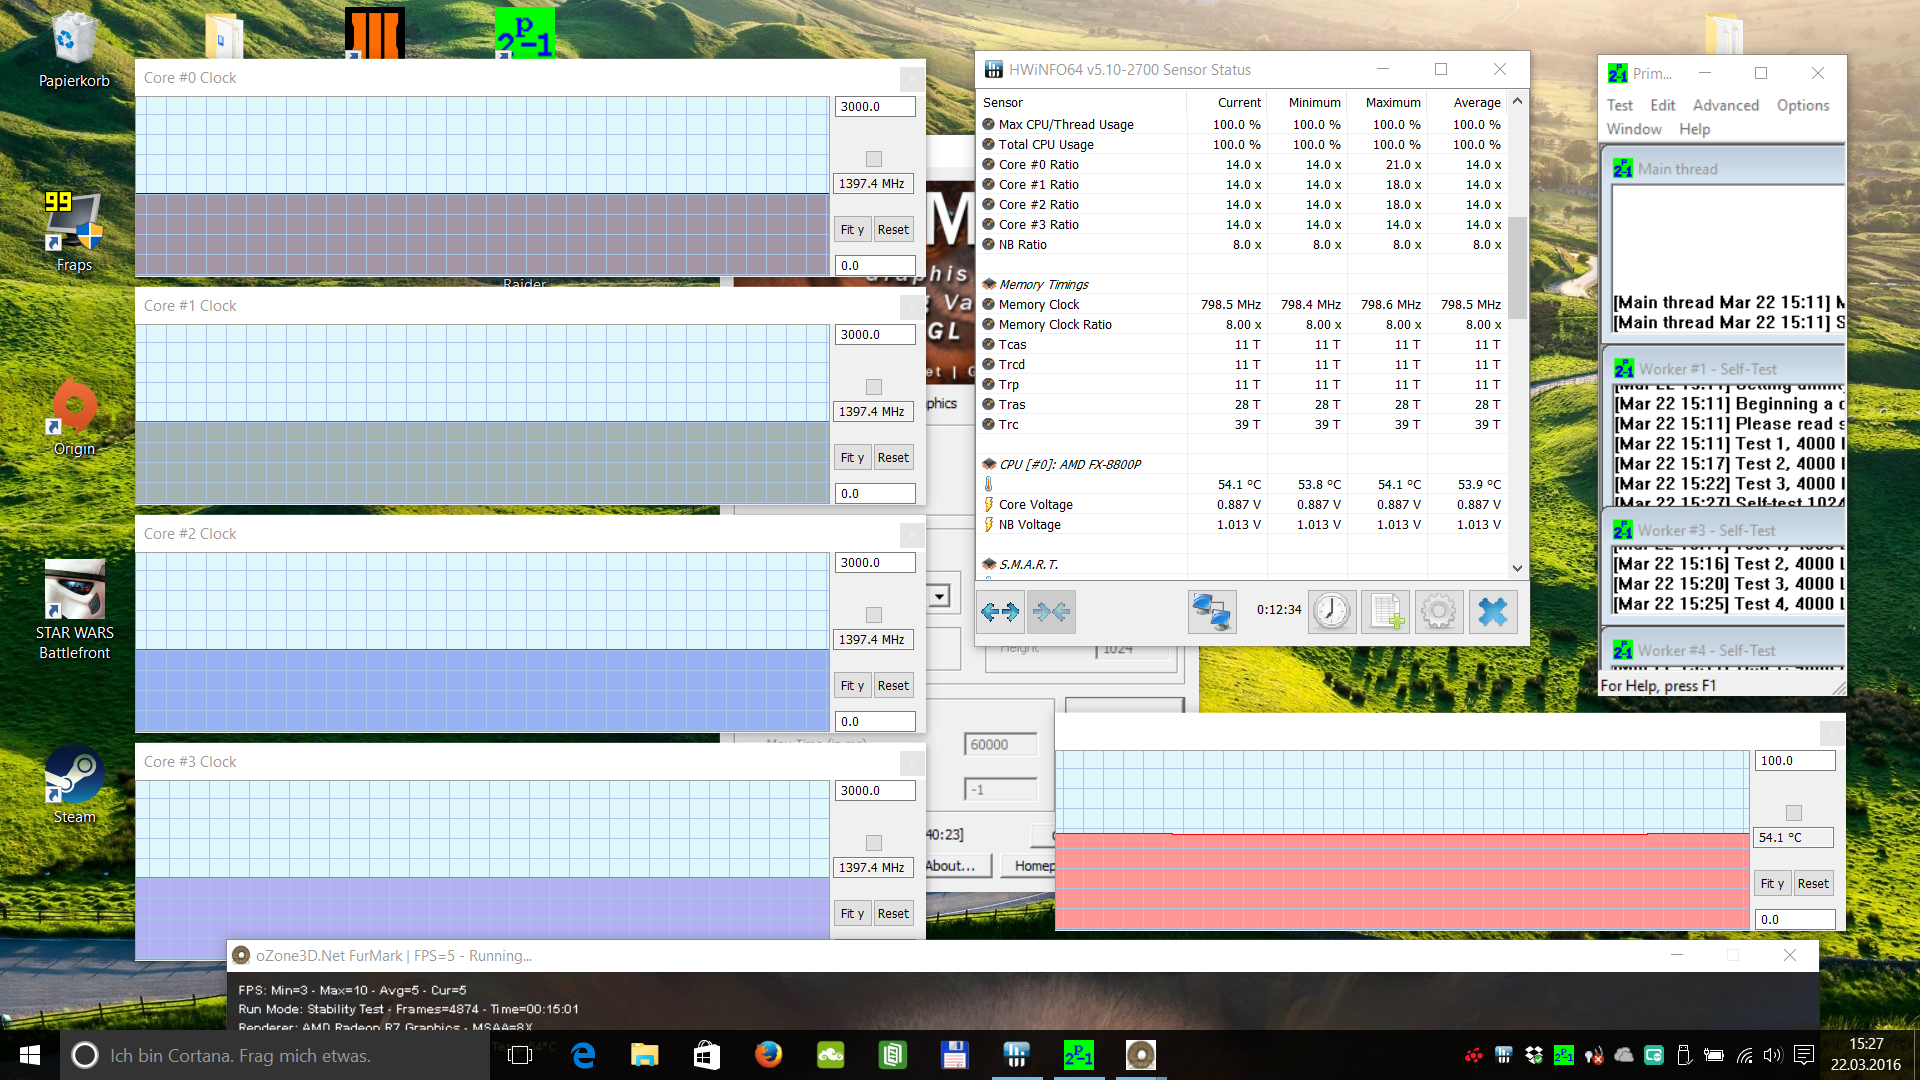Open Firefox from the taskbar
This screenshot has height=1080, width=1920.
click(768, 1055)
